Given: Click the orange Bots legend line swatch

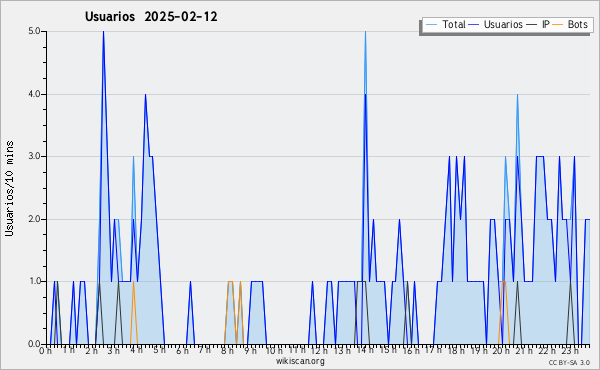Looking at the screenshot, I should (x=558, y=25).
